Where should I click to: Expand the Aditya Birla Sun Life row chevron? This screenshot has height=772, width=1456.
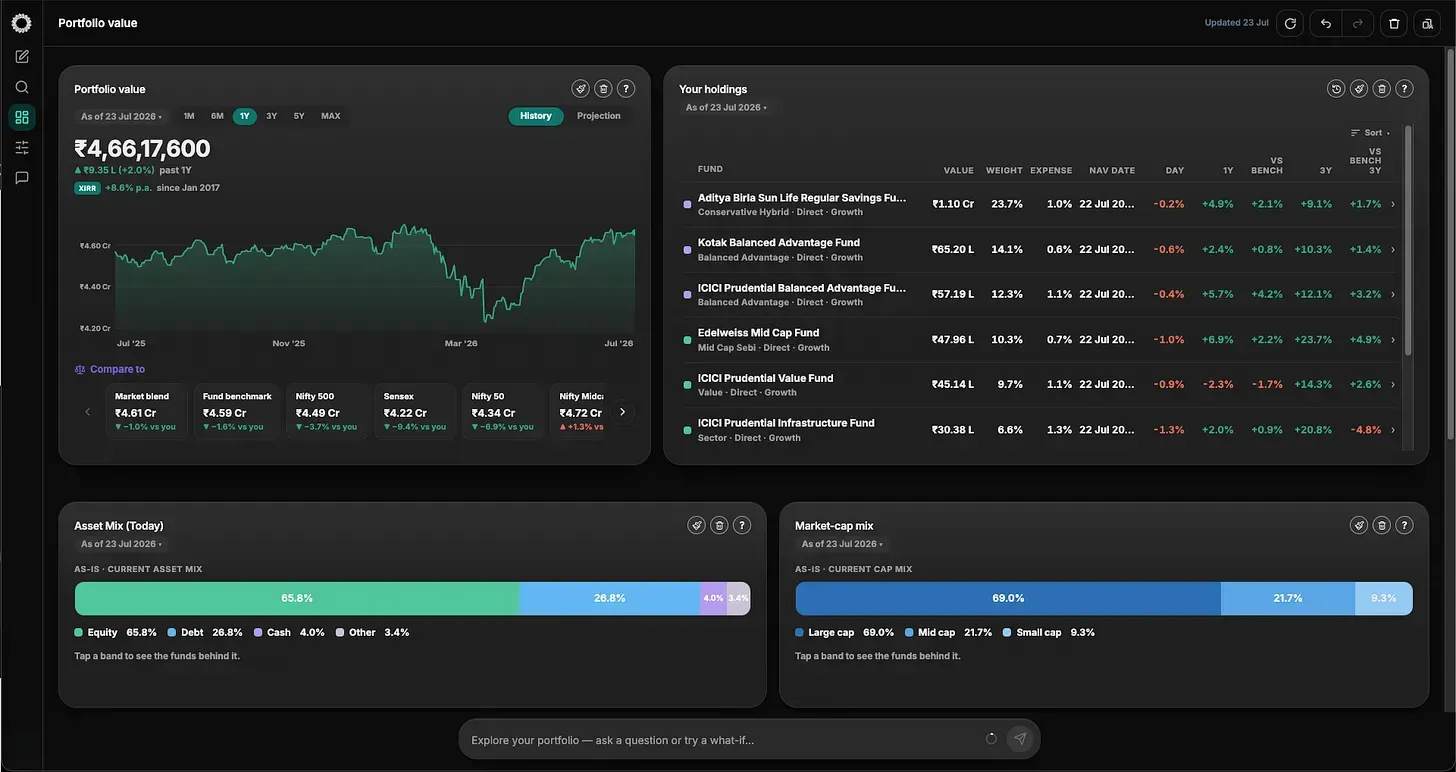(x=1393, y=204)
